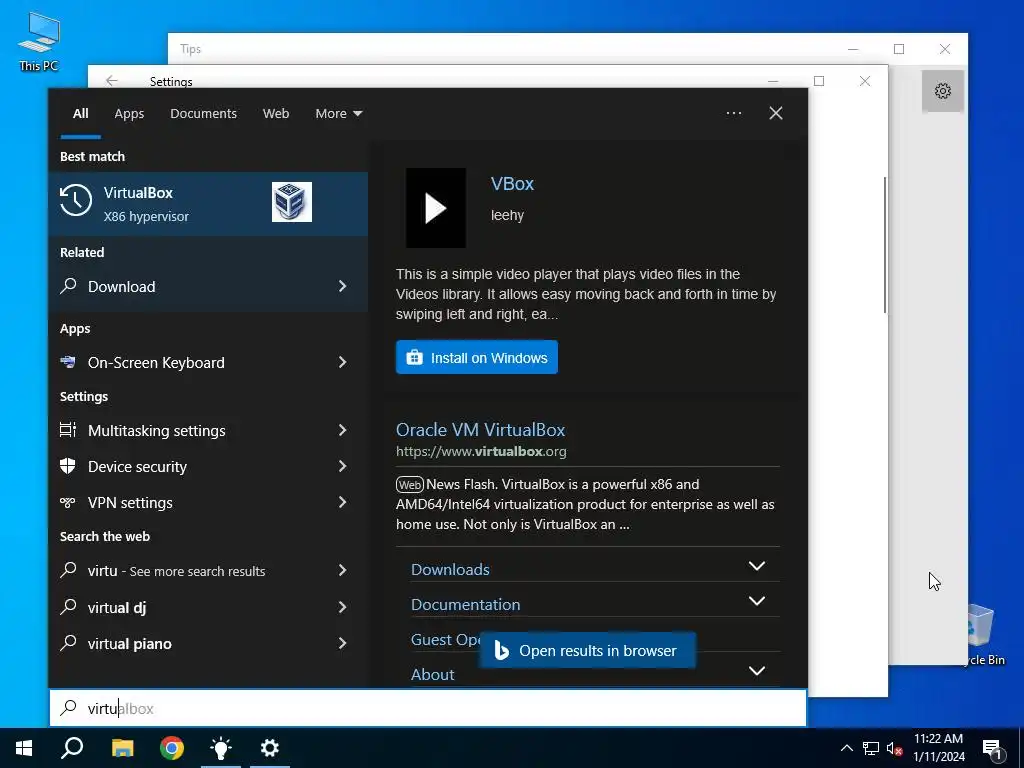Viewport: 1024px width, 768px height.
Task: Open File Explorer from taskbar
Action: [122, 748]
